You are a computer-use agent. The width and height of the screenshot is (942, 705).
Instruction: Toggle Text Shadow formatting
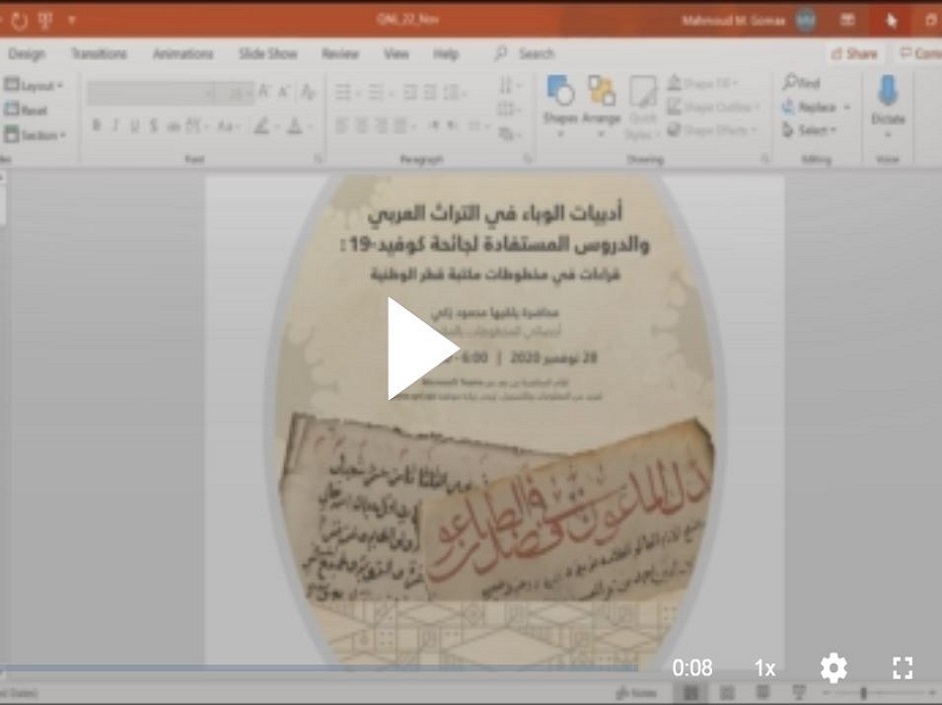[154, 126]
